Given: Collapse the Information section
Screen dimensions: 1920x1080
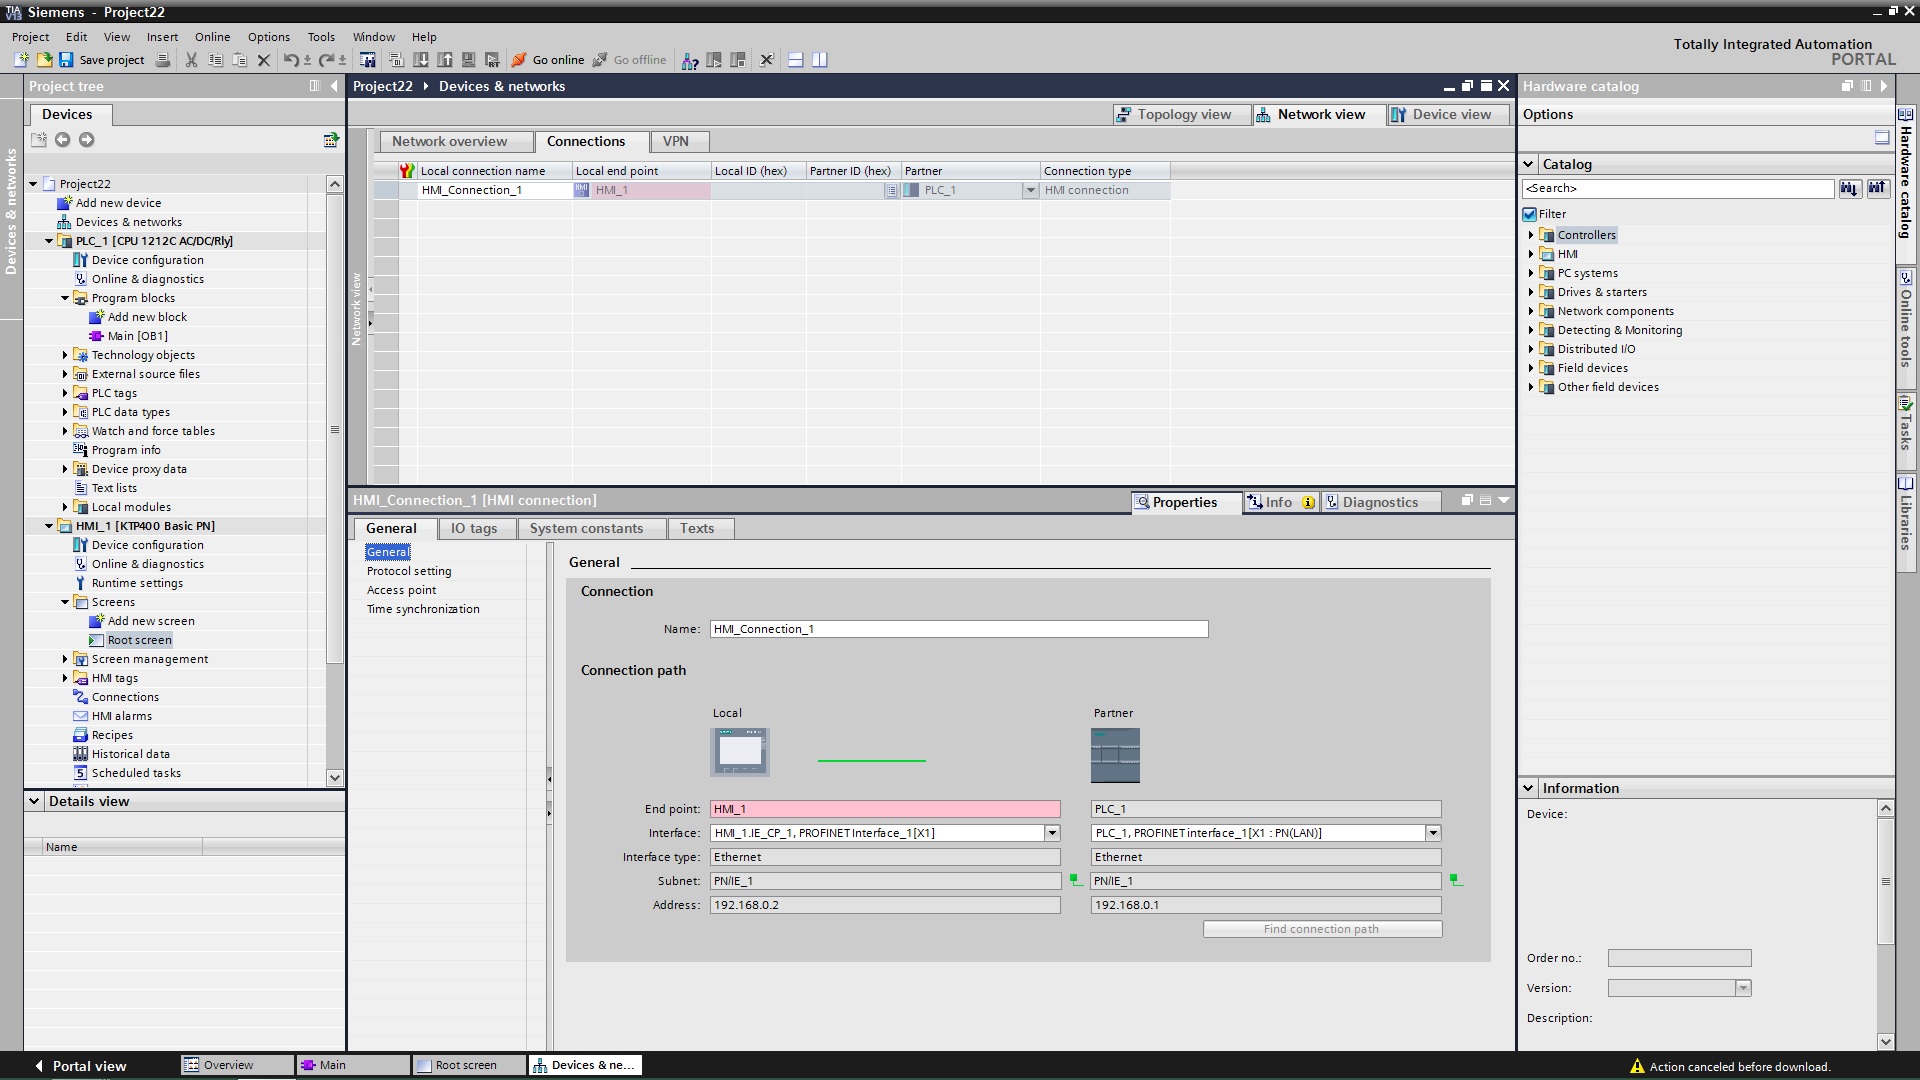Looking at the screenshot, I should [x=1528, y=788].
